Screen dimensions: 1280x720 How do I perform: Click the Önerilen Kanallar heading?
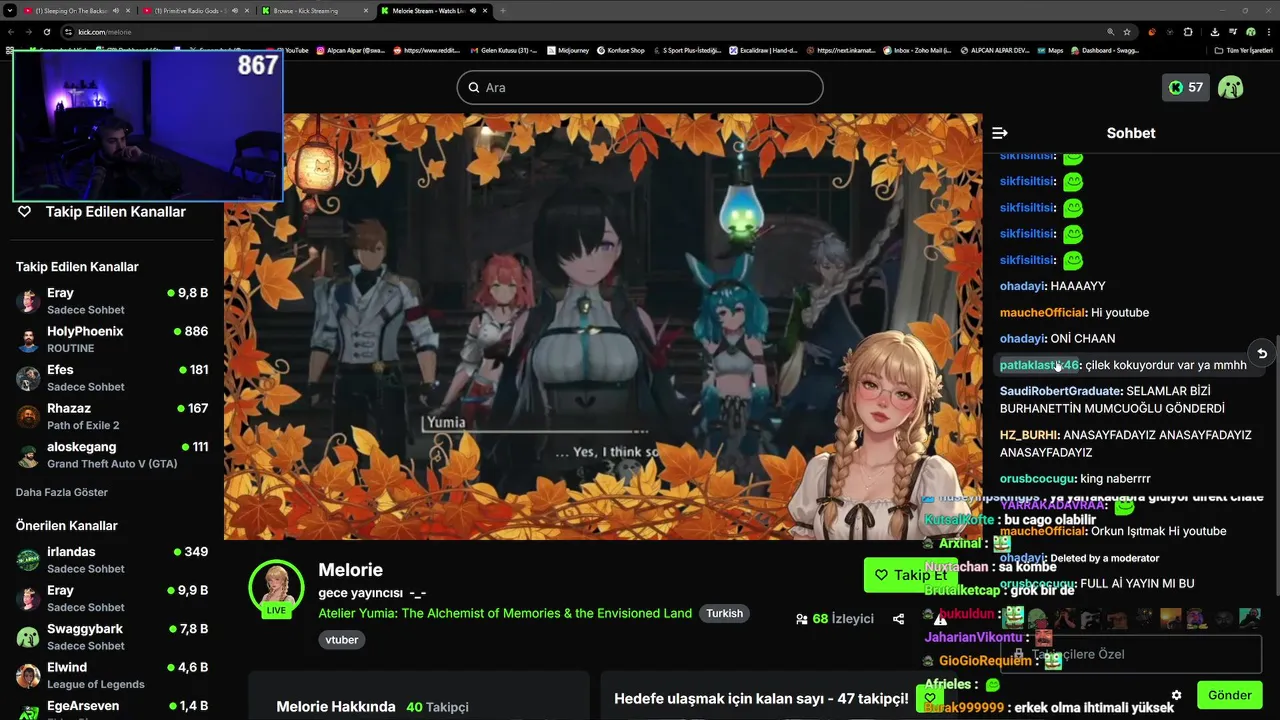tap(66, 525)
